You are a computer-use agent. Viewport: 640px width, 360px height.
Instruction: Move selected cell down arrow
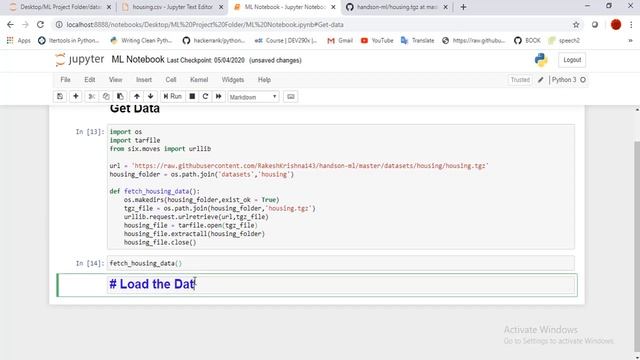click(x=151, y=97)
